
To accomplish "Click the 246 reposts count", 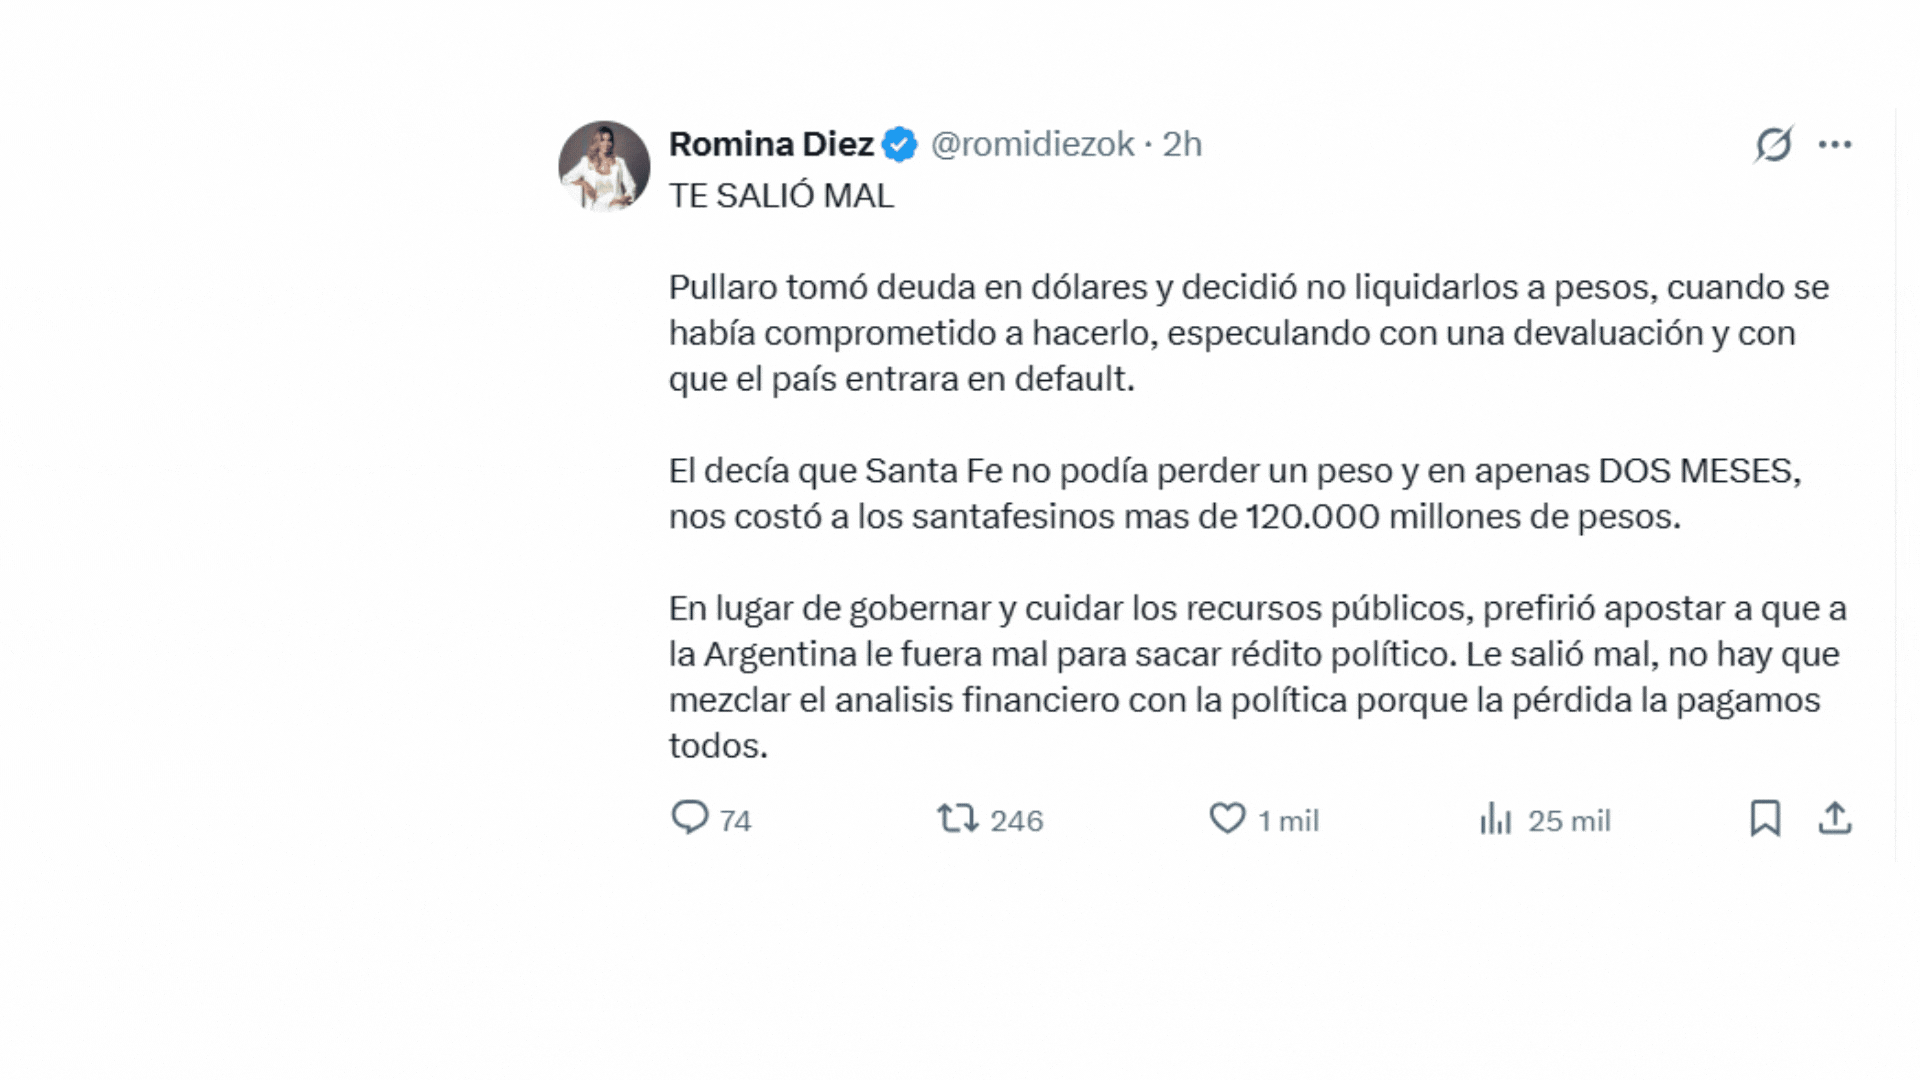I will pos(1016,821).
